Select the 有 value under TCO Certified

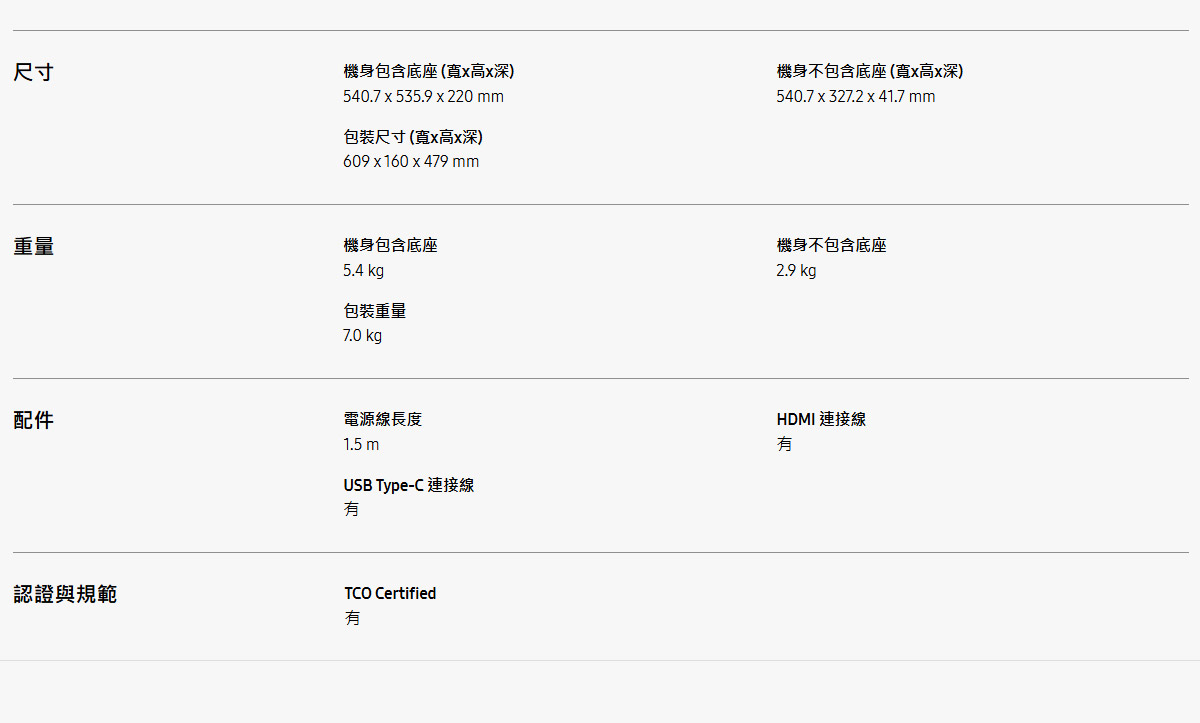tap(352, 619)
